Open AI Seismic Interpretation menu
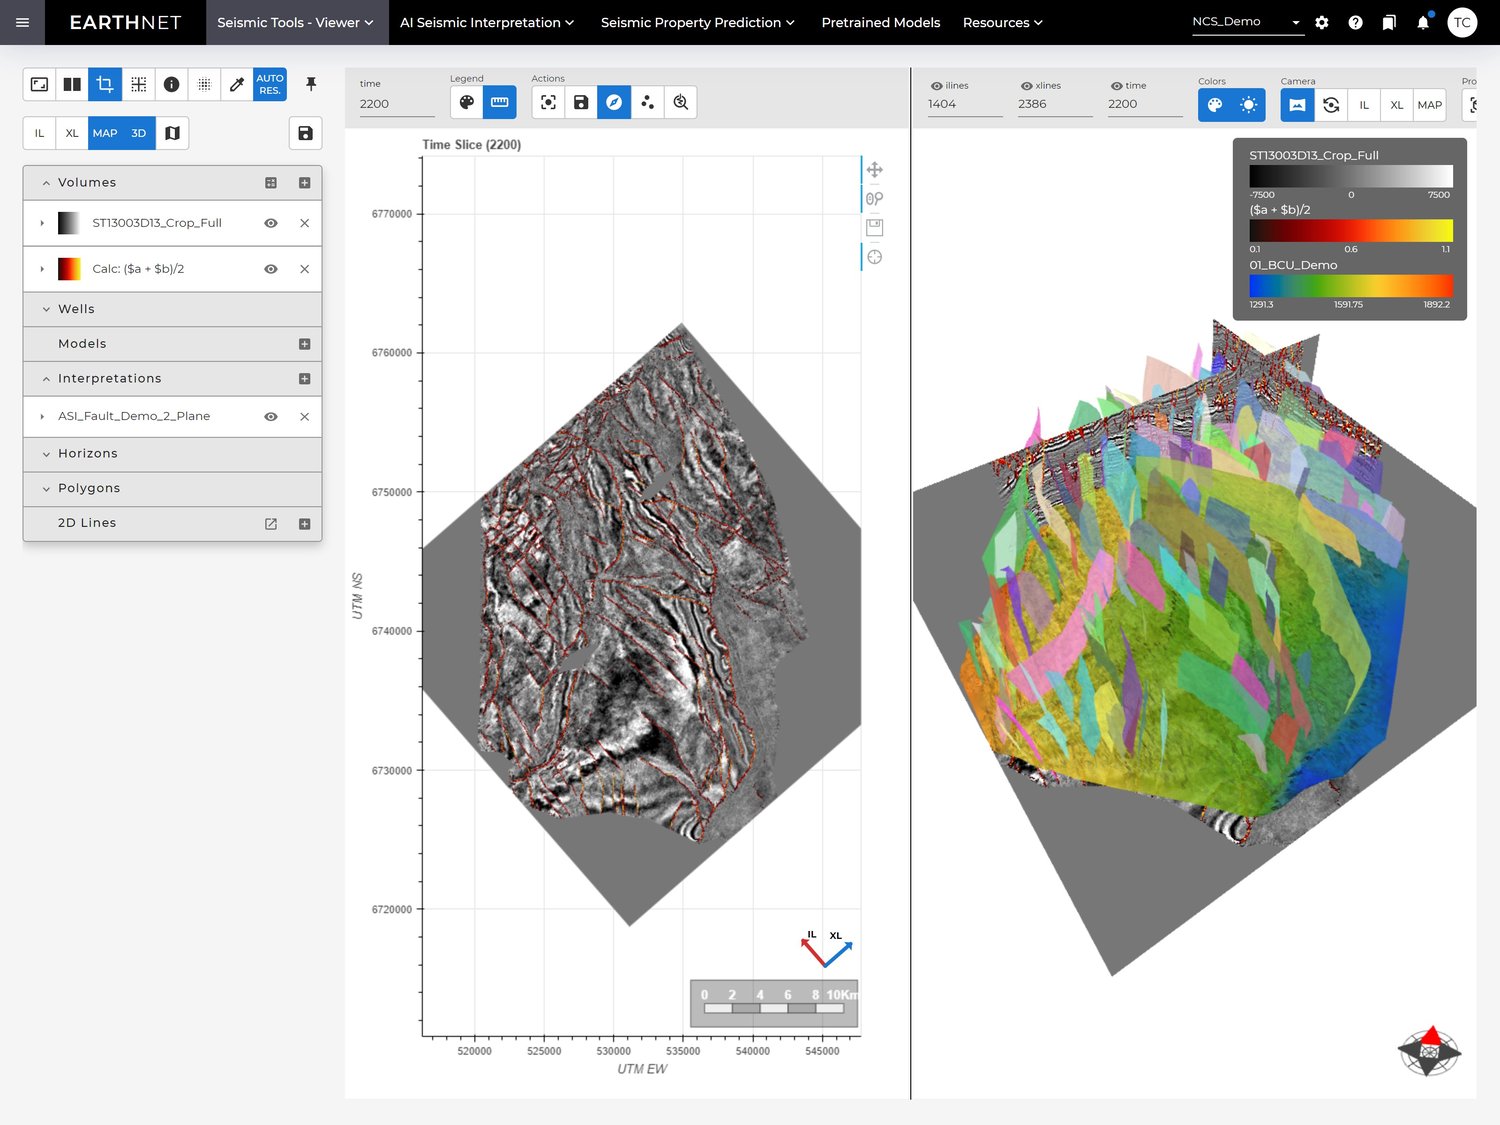Screen dimensions: 1500x1125 pyautogui.click(x=487, y=22)
